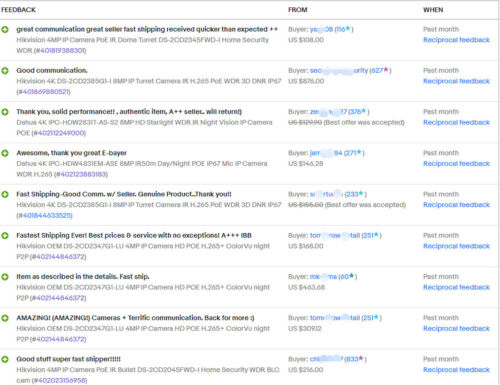Open Reciprocal feedback link for US $216.00 sale

tap(456, 370)
